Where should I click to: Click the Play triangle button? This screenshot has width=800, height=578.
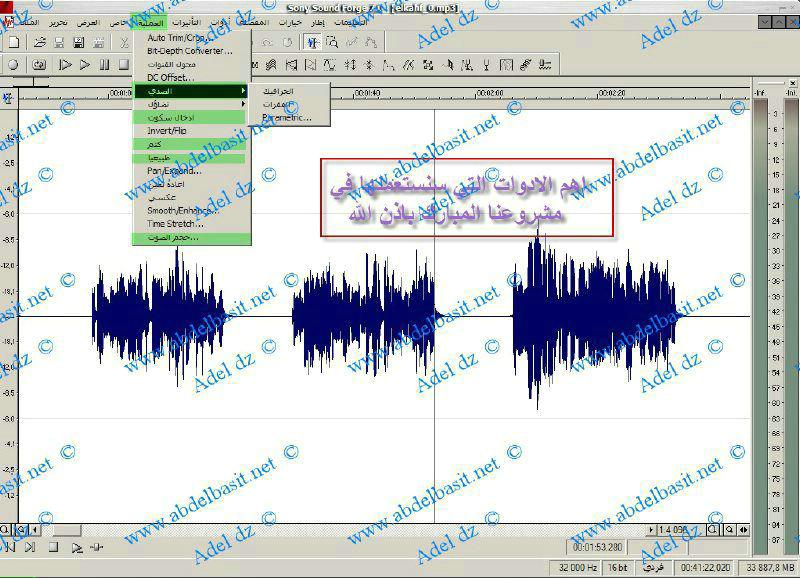[85, 65]
